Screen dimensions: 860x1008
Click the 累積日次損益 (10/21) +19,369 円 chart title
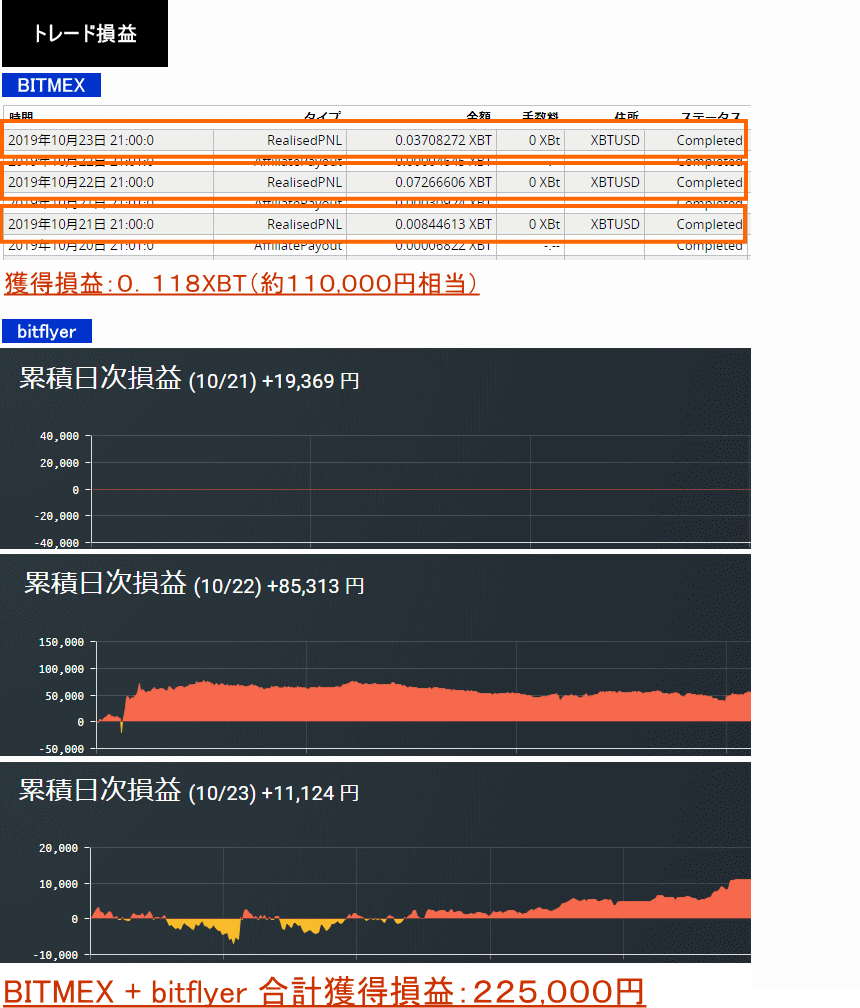tap(189, 380)
